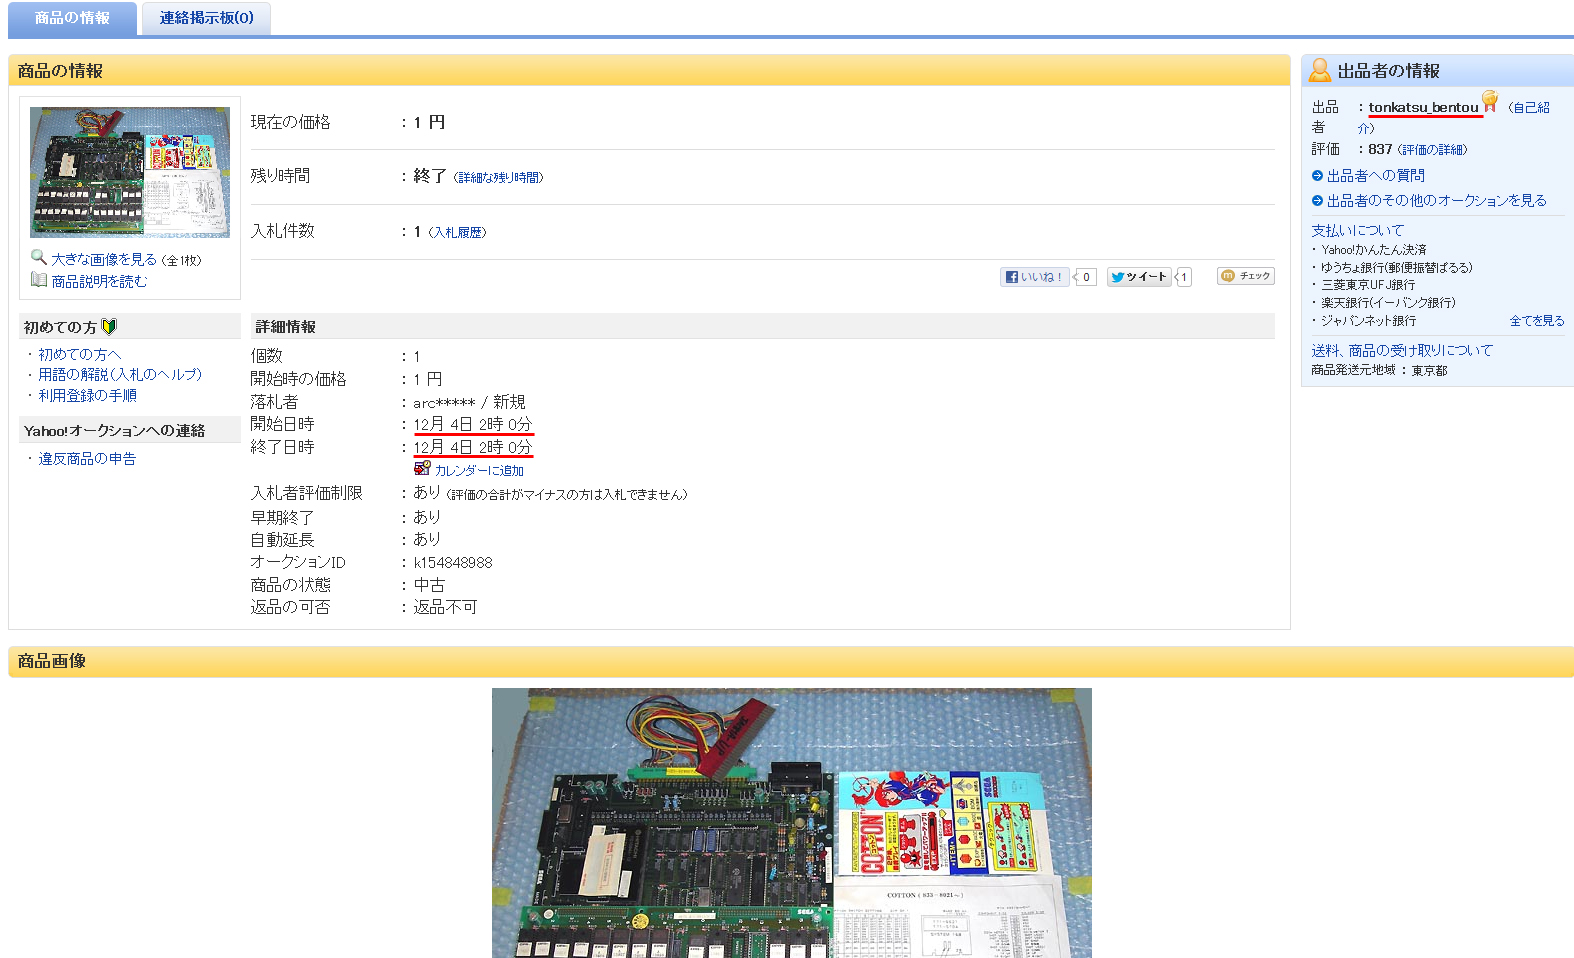Click the calendar icon next to カレンダーに追加
The height and width of the screenshot is (958, 1574).
[x=422, y=469]
